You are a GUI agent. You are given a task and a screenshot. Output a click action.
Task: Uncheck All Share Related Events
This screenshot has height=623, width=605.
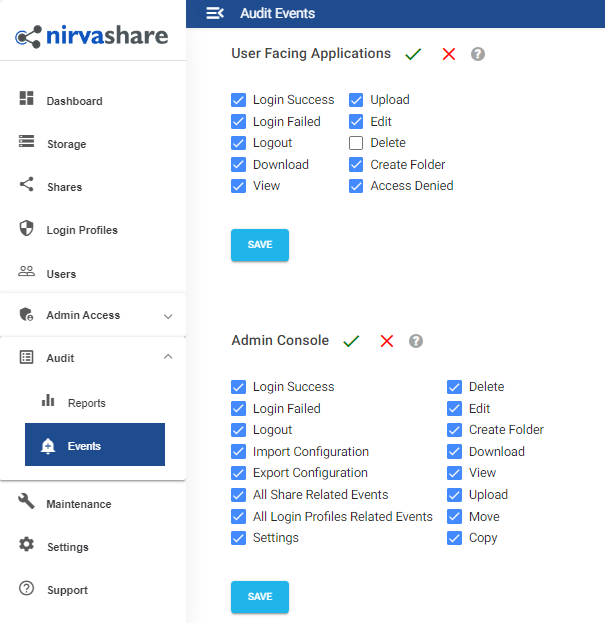click(238, 495)
